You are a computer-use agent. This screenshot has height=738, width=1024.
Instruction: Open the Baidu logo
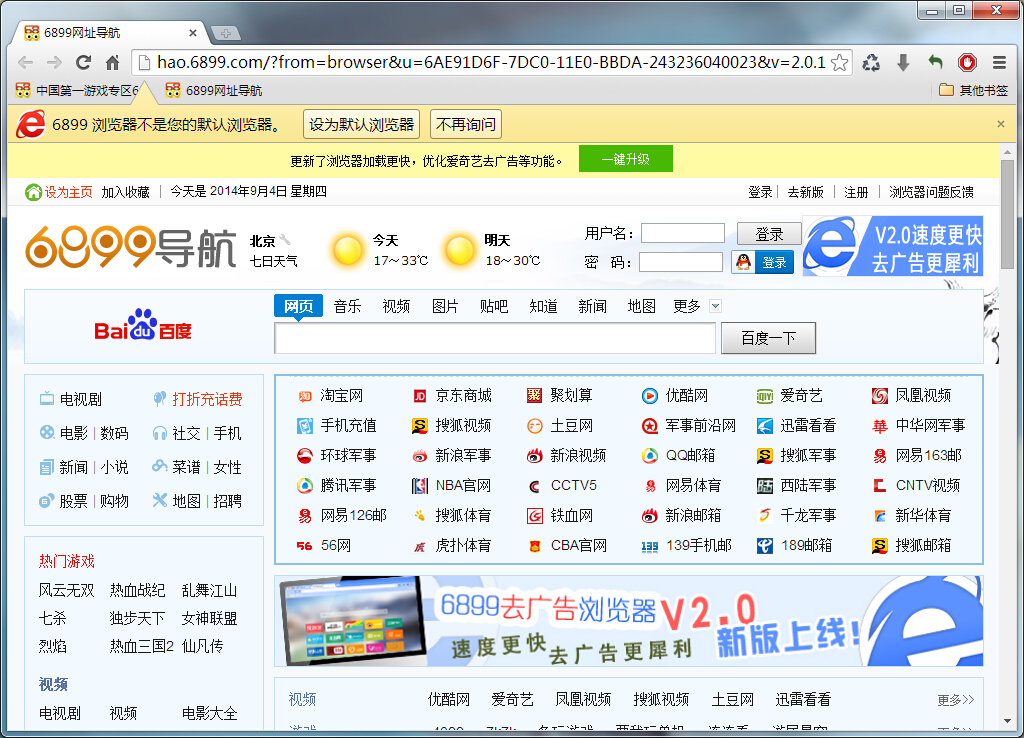tap(143, 325)
